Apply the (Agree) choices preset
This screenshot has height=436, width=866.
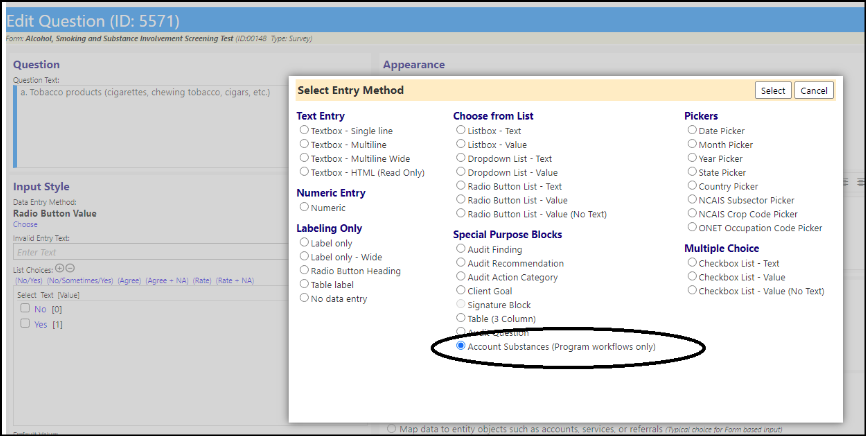point(129,281)
